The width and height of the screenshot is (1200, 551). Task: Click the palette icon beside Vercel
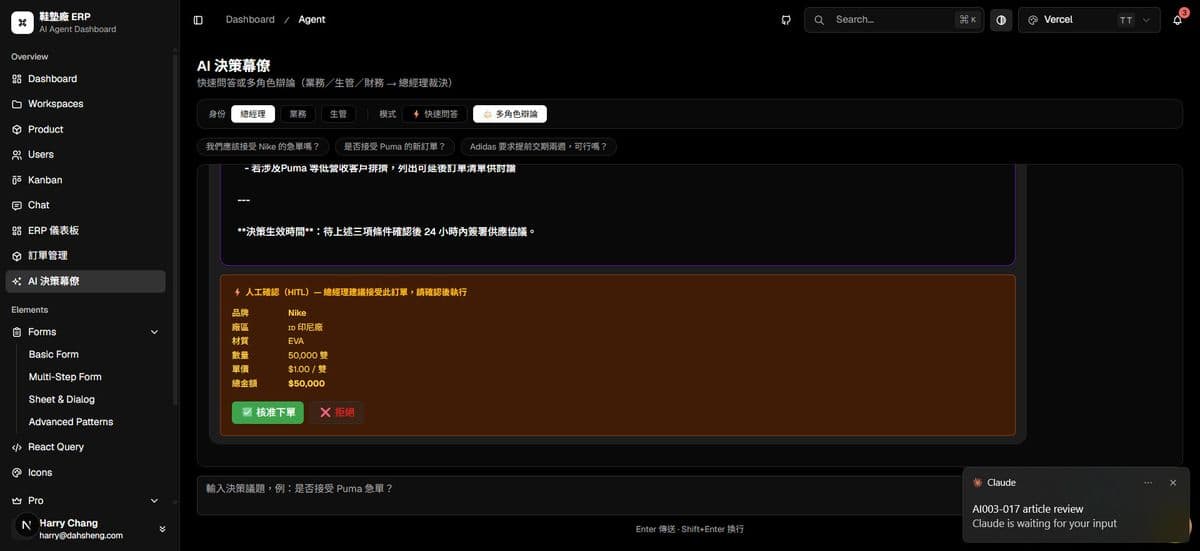tap(1033, 20)
